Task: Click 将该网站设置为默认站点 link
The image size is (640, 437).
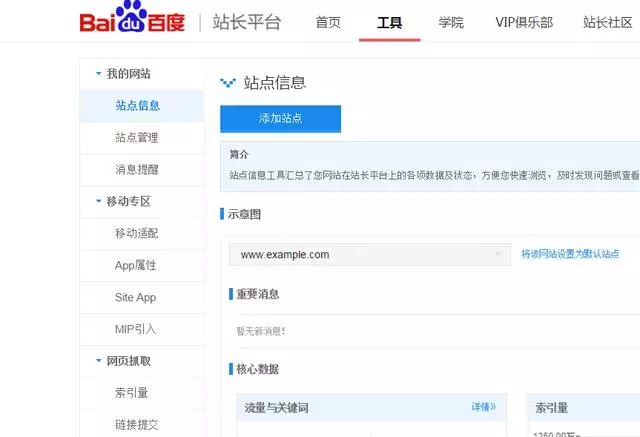Action: point(570,254)
